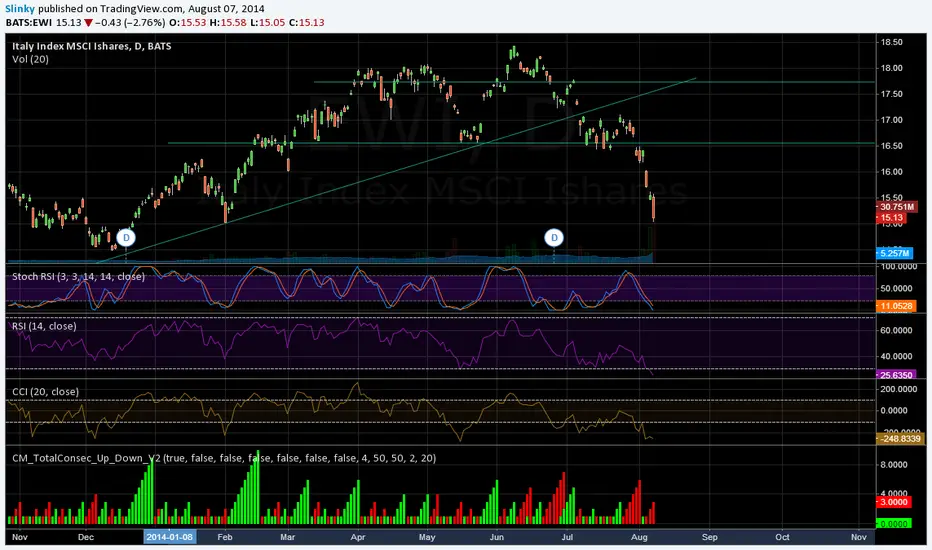Click the 18.50 price axis label
Image resolution: width=932 pixels, height=550 pixels.
coord(892,42)
